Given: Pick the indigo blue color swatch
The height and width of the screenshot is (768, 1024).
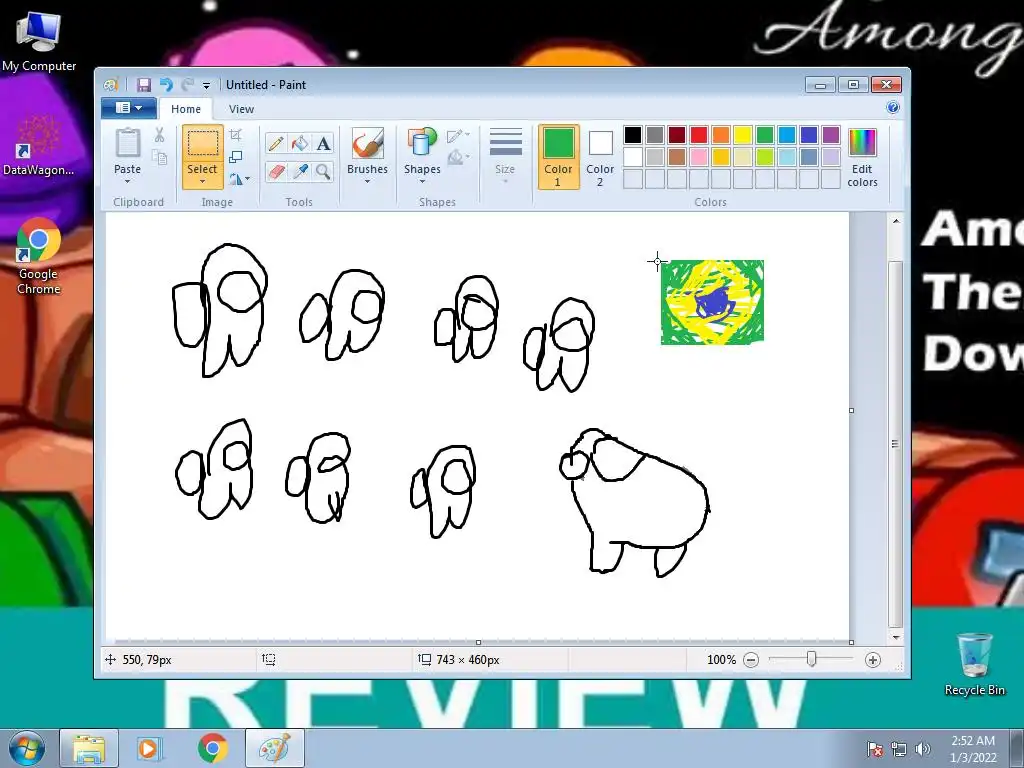Looking at the screenshot, I should pyautogui.click(x=808, y=135).
